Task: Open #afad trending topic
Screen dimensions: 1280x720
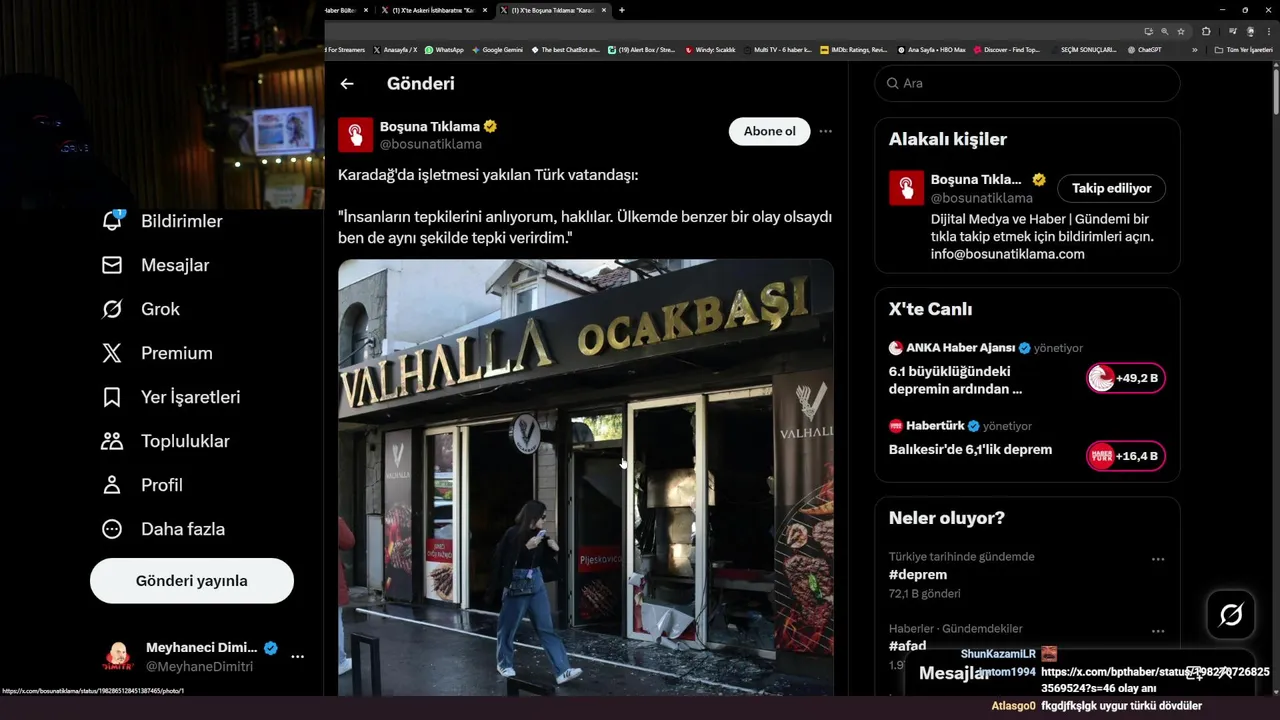Action: click(x=907, y=646)
